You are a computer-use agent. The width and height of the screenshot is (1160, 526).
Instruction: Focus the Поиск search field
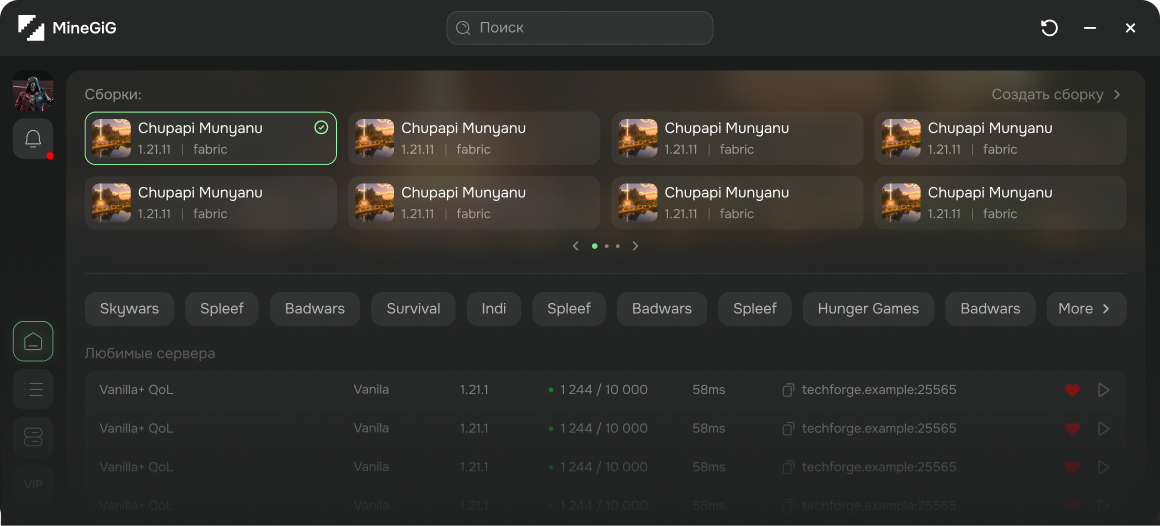580,28
